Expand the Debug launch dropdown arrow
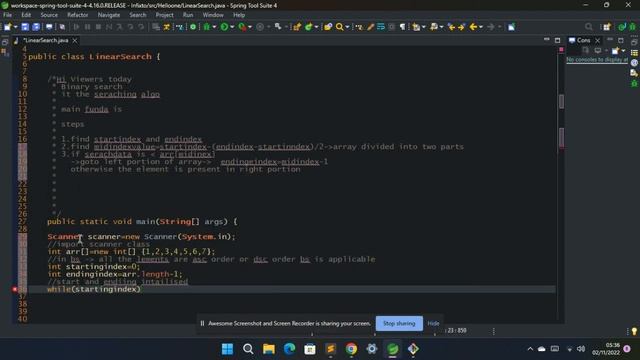 (x=214, y=27)
